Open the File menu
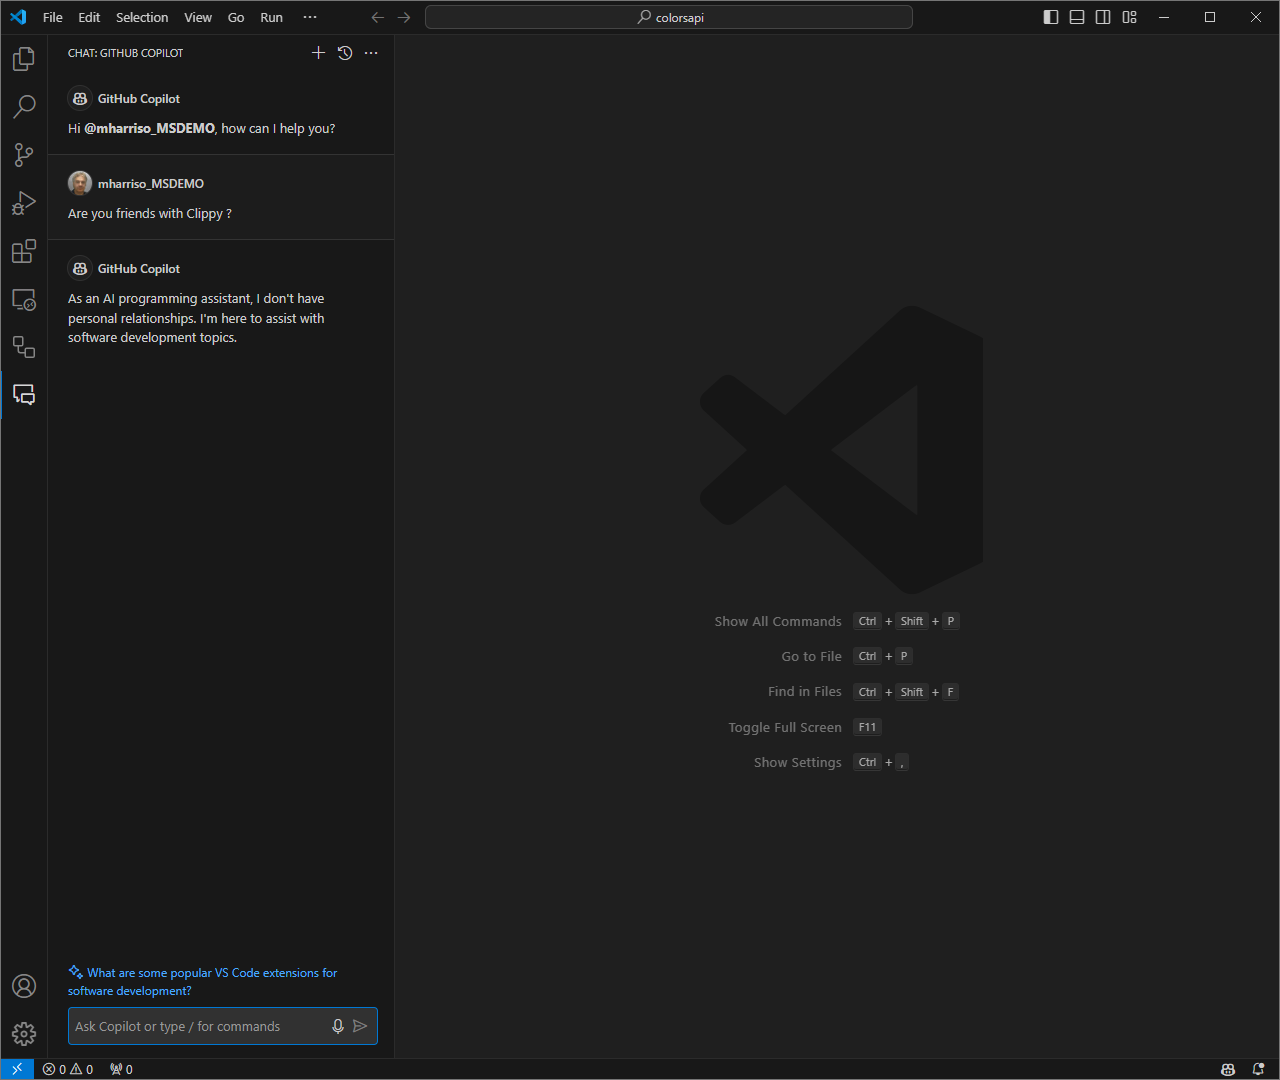Viewport: 1280px width, 1080px height. pyautogui.click(x=53, y=17)
